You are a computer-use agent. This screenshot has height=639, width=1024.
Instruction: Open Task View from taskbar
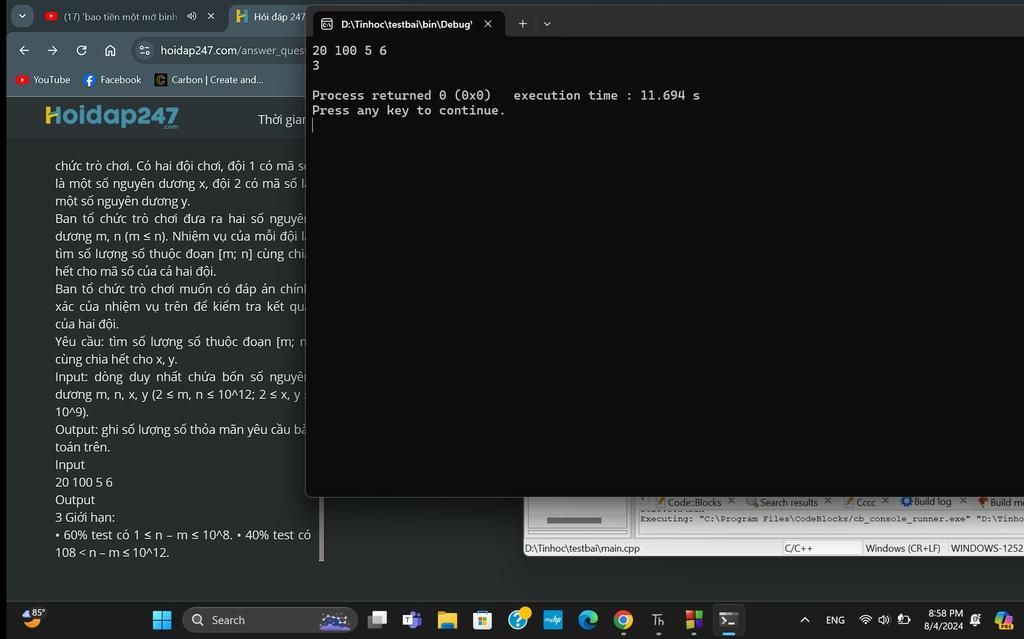pos(377,620)
